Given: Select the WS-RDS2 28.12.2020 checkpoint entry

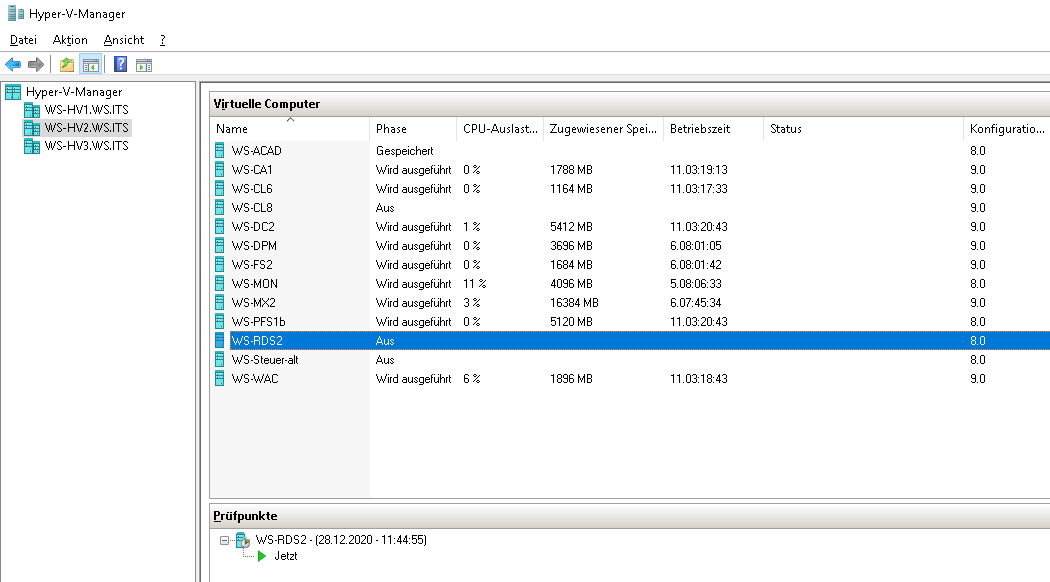Looking at the screenshot, I should click(x=342, y=540).
